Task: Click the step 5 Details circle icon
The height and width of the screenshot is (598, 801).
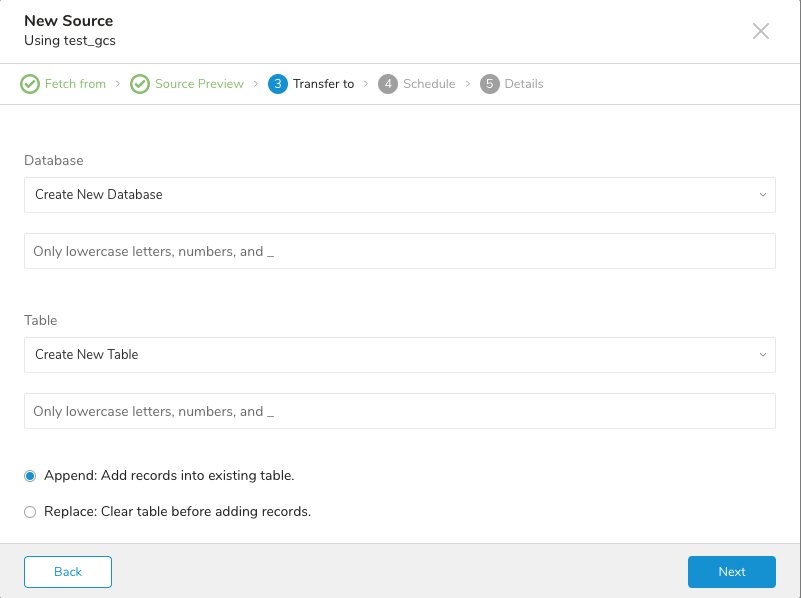Action: point(489,84)
